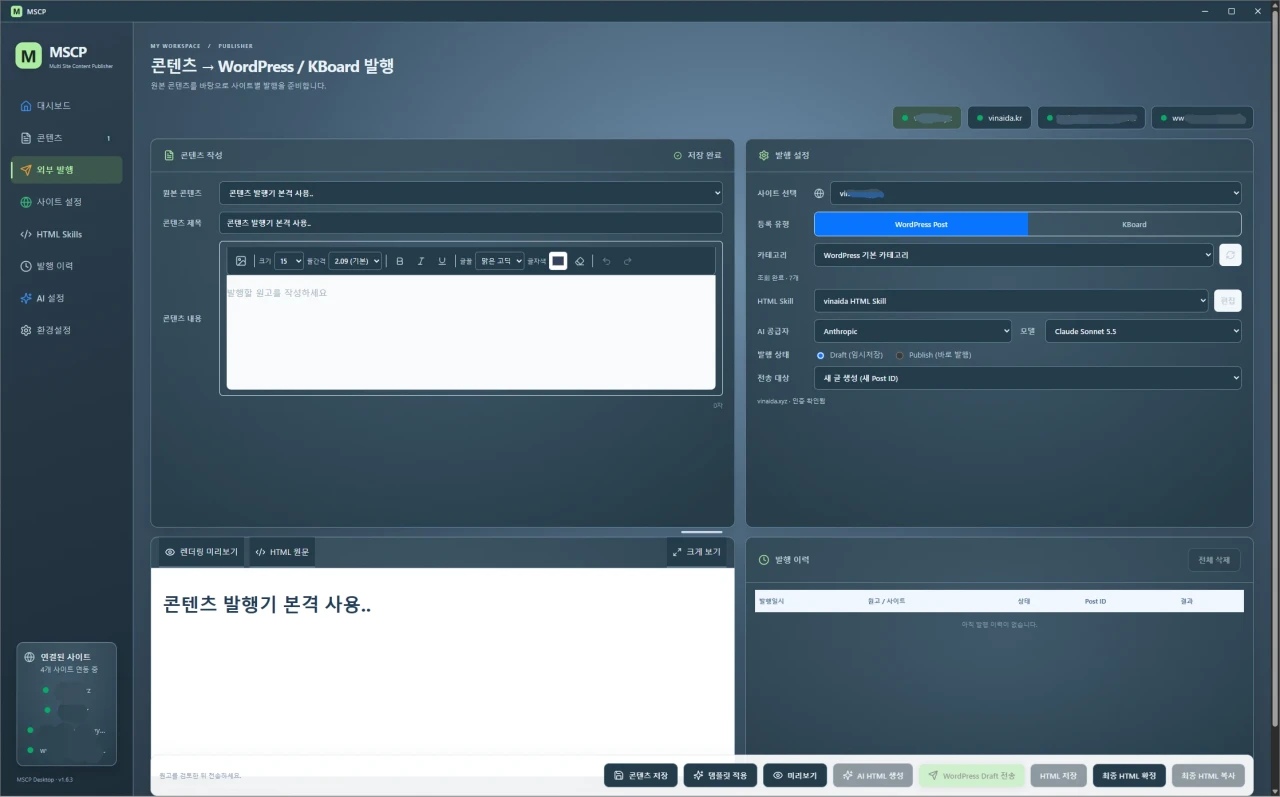Select Draft (임시저장) radio option
The width and height of the screenshot is (1280, 797).
coord(821,355)
